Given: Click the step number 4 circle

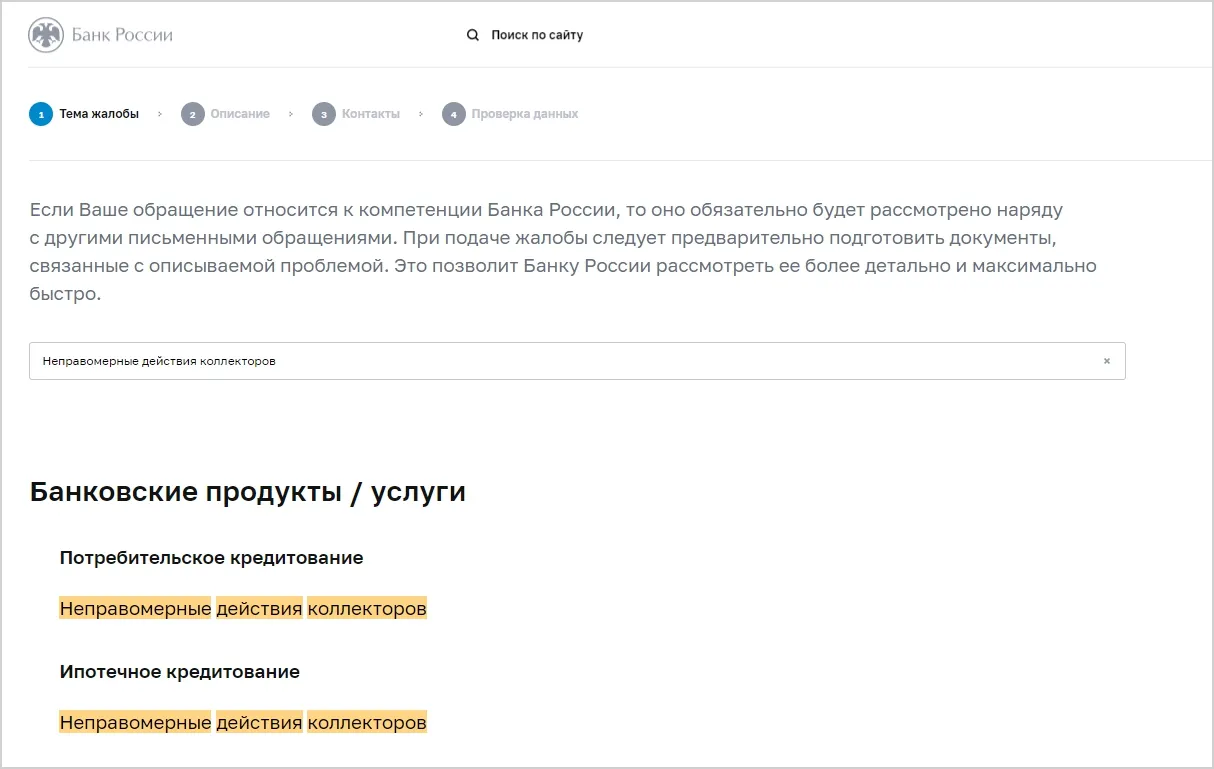Looking at the screenshot, I should tap(453, 114).
